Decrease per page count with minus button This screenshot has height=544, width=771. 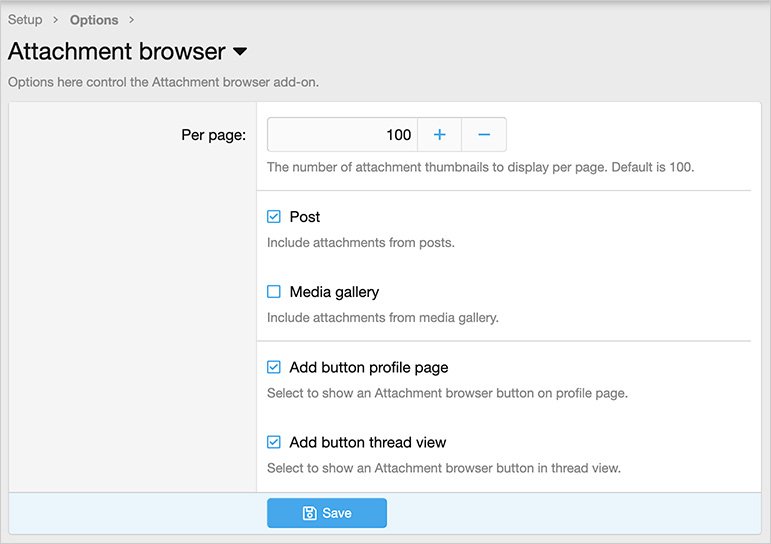click(x=484, y=135)
